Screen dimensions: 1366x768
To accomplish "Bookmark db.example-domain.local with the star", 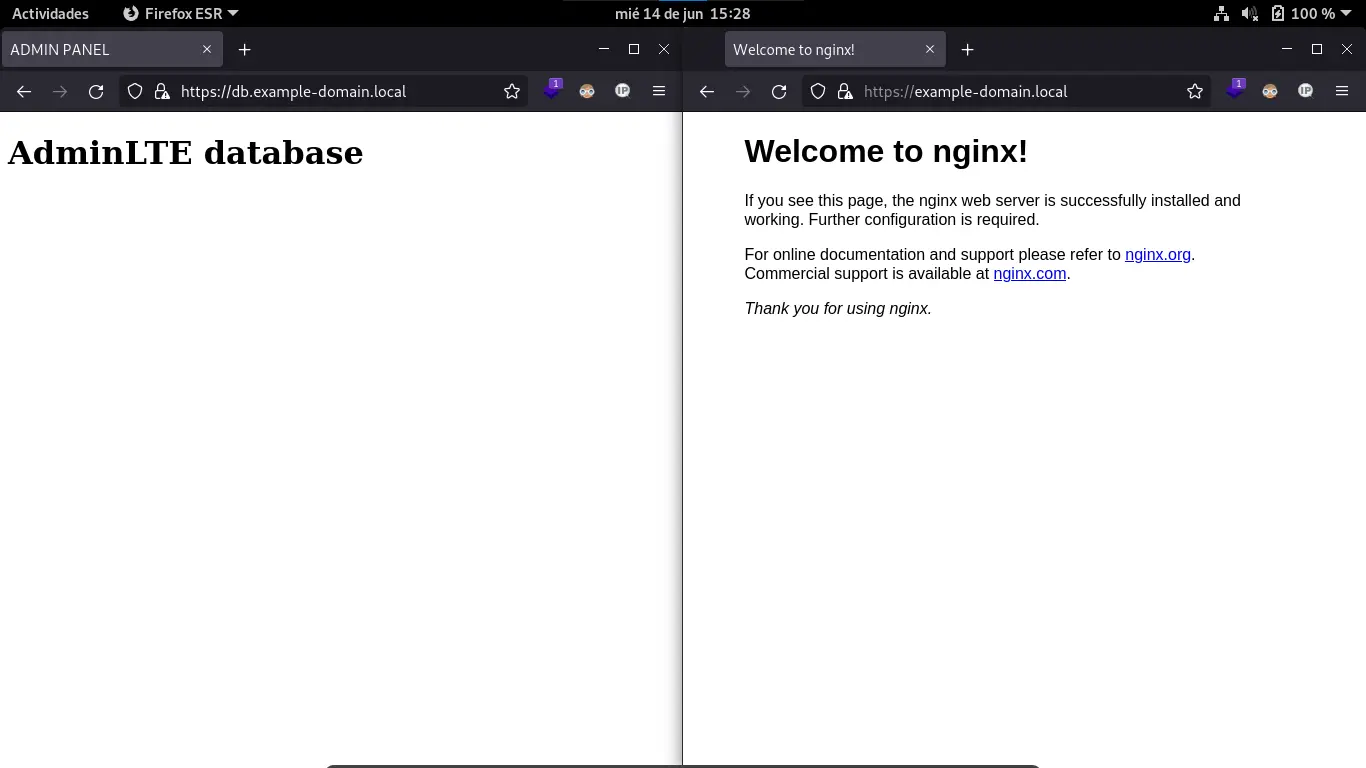I will pyautogui.click(x=512, y=91).
